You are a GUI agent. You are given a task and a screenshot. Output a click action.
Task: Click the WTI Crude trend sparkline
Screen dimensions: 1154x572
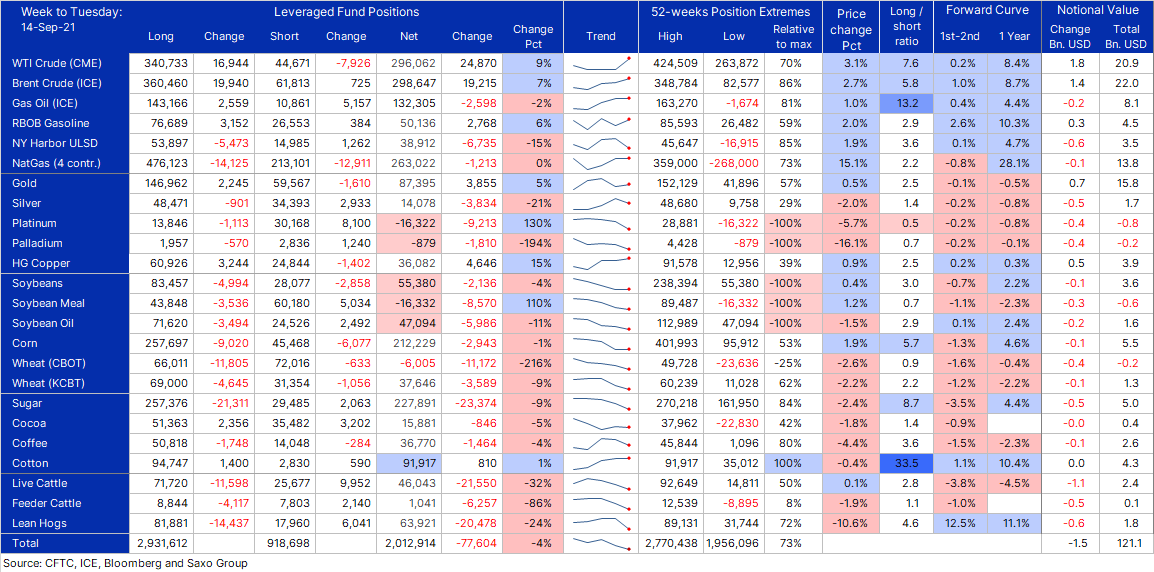tap(601, 64)
